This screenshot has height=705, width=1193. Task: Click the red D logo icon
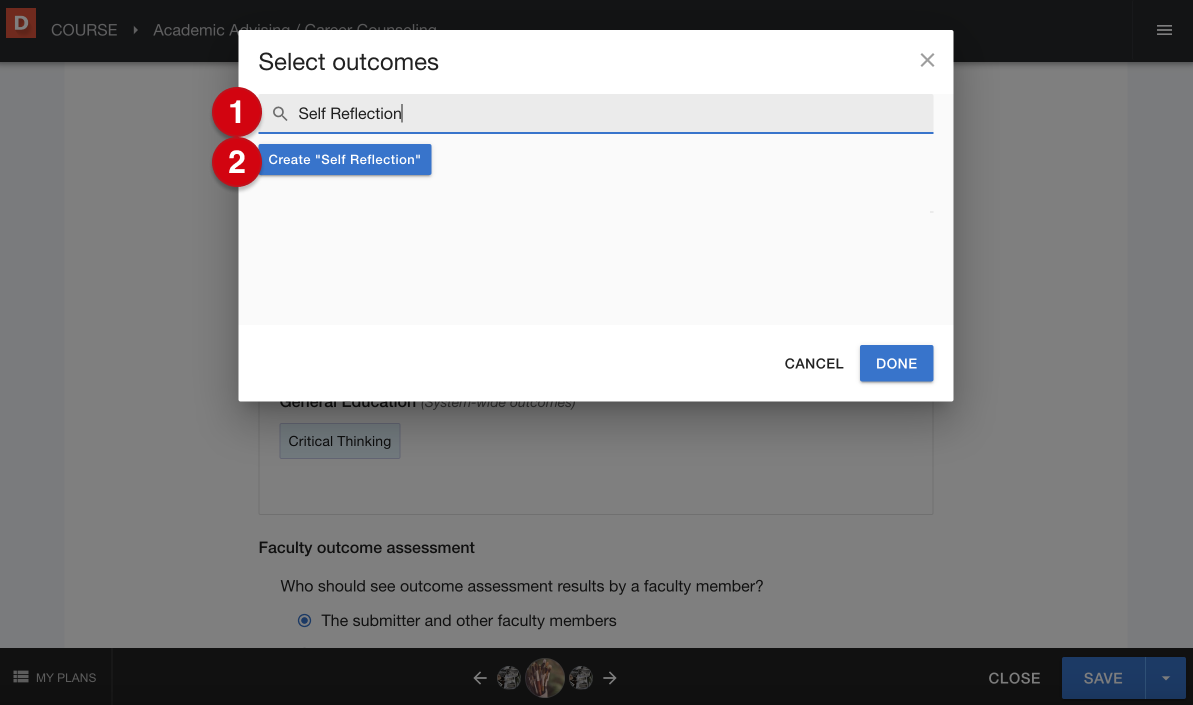pos(21,23)
